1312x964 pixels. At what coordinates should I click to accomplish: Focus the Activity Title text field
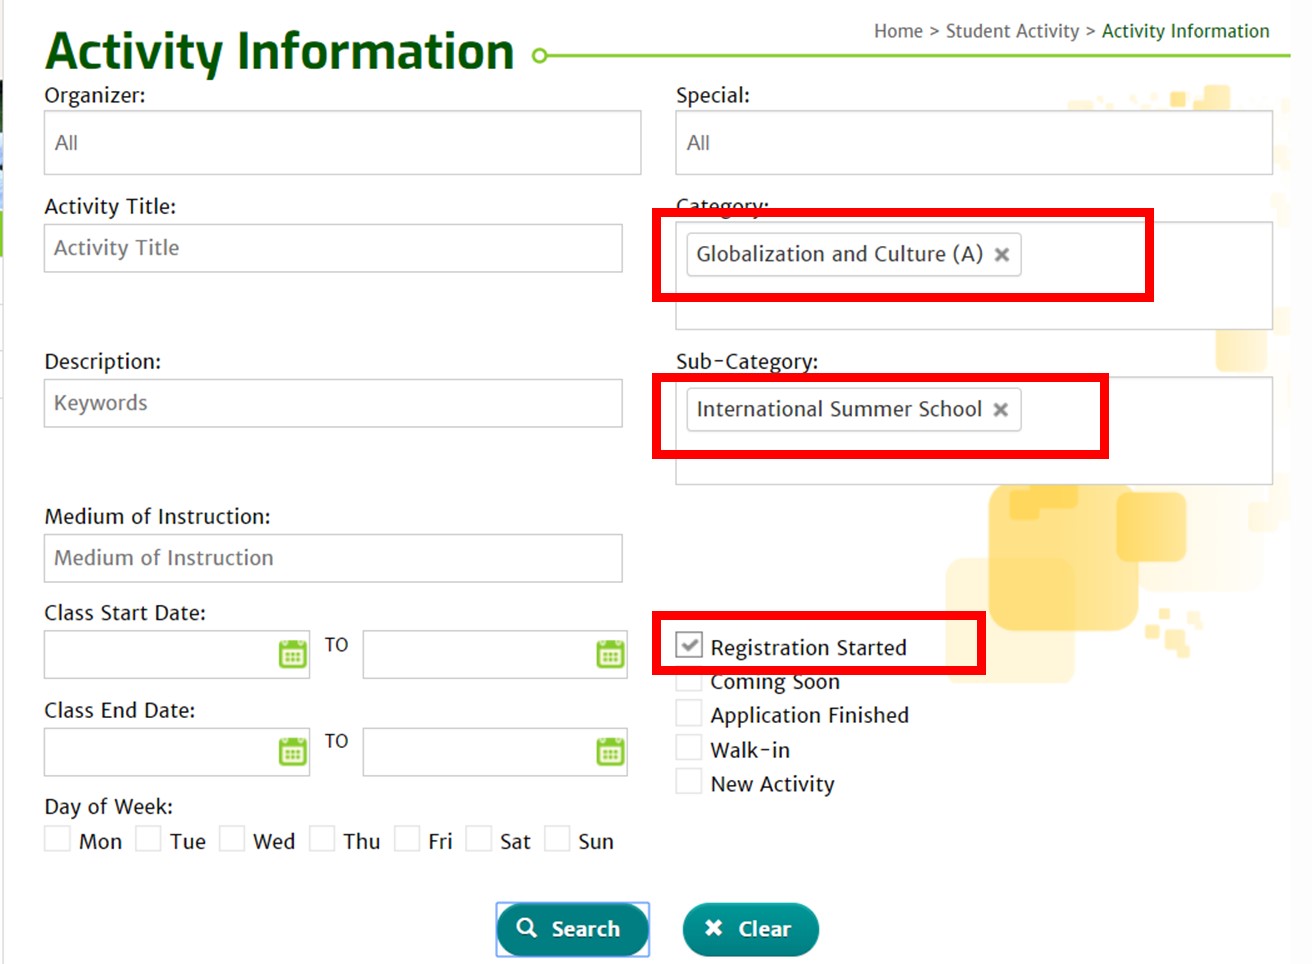pyautogui.click(x=333, y=248)
